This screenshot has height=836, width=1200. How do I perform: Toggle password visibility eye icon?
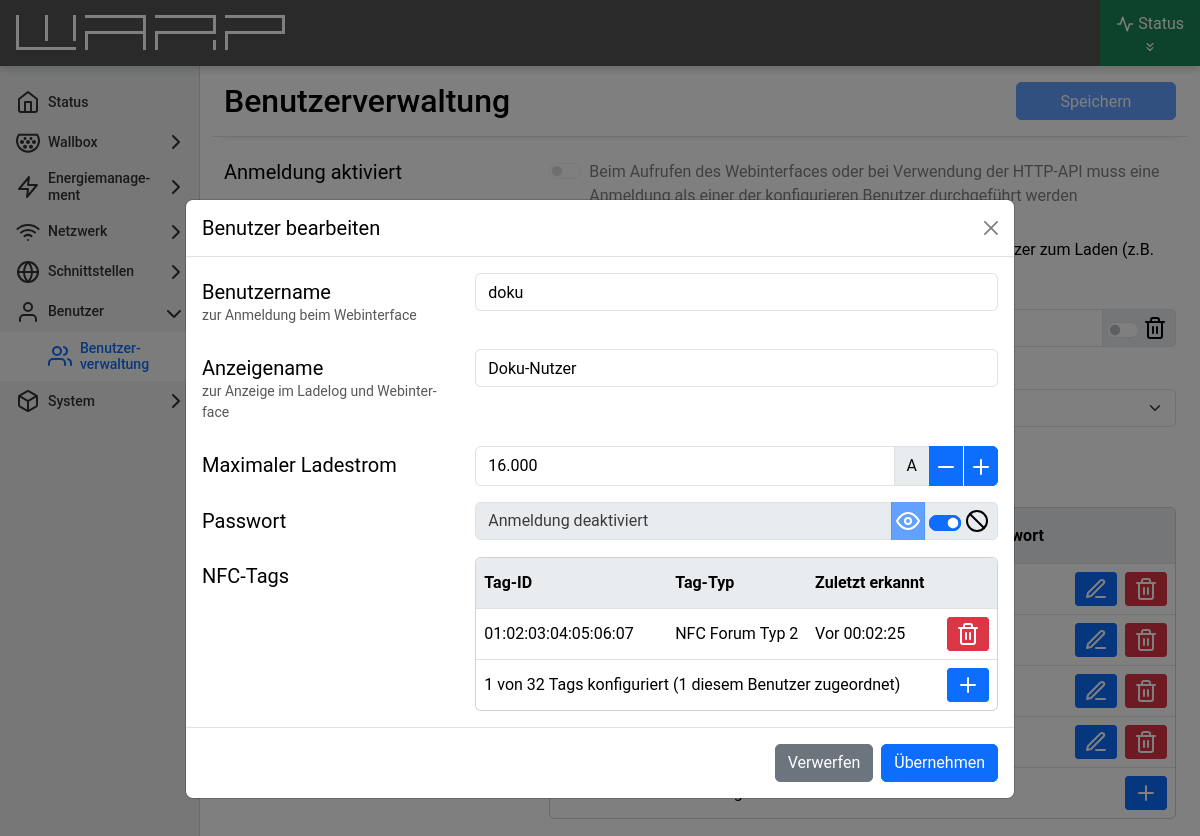coord(908,521)
